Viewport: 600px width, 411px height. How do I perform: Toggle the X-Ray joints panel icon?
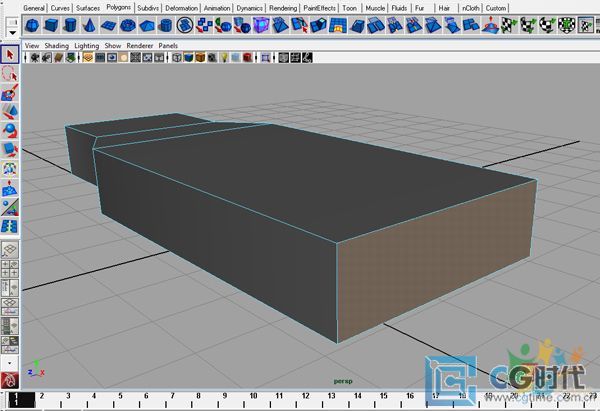click(307, 58)
